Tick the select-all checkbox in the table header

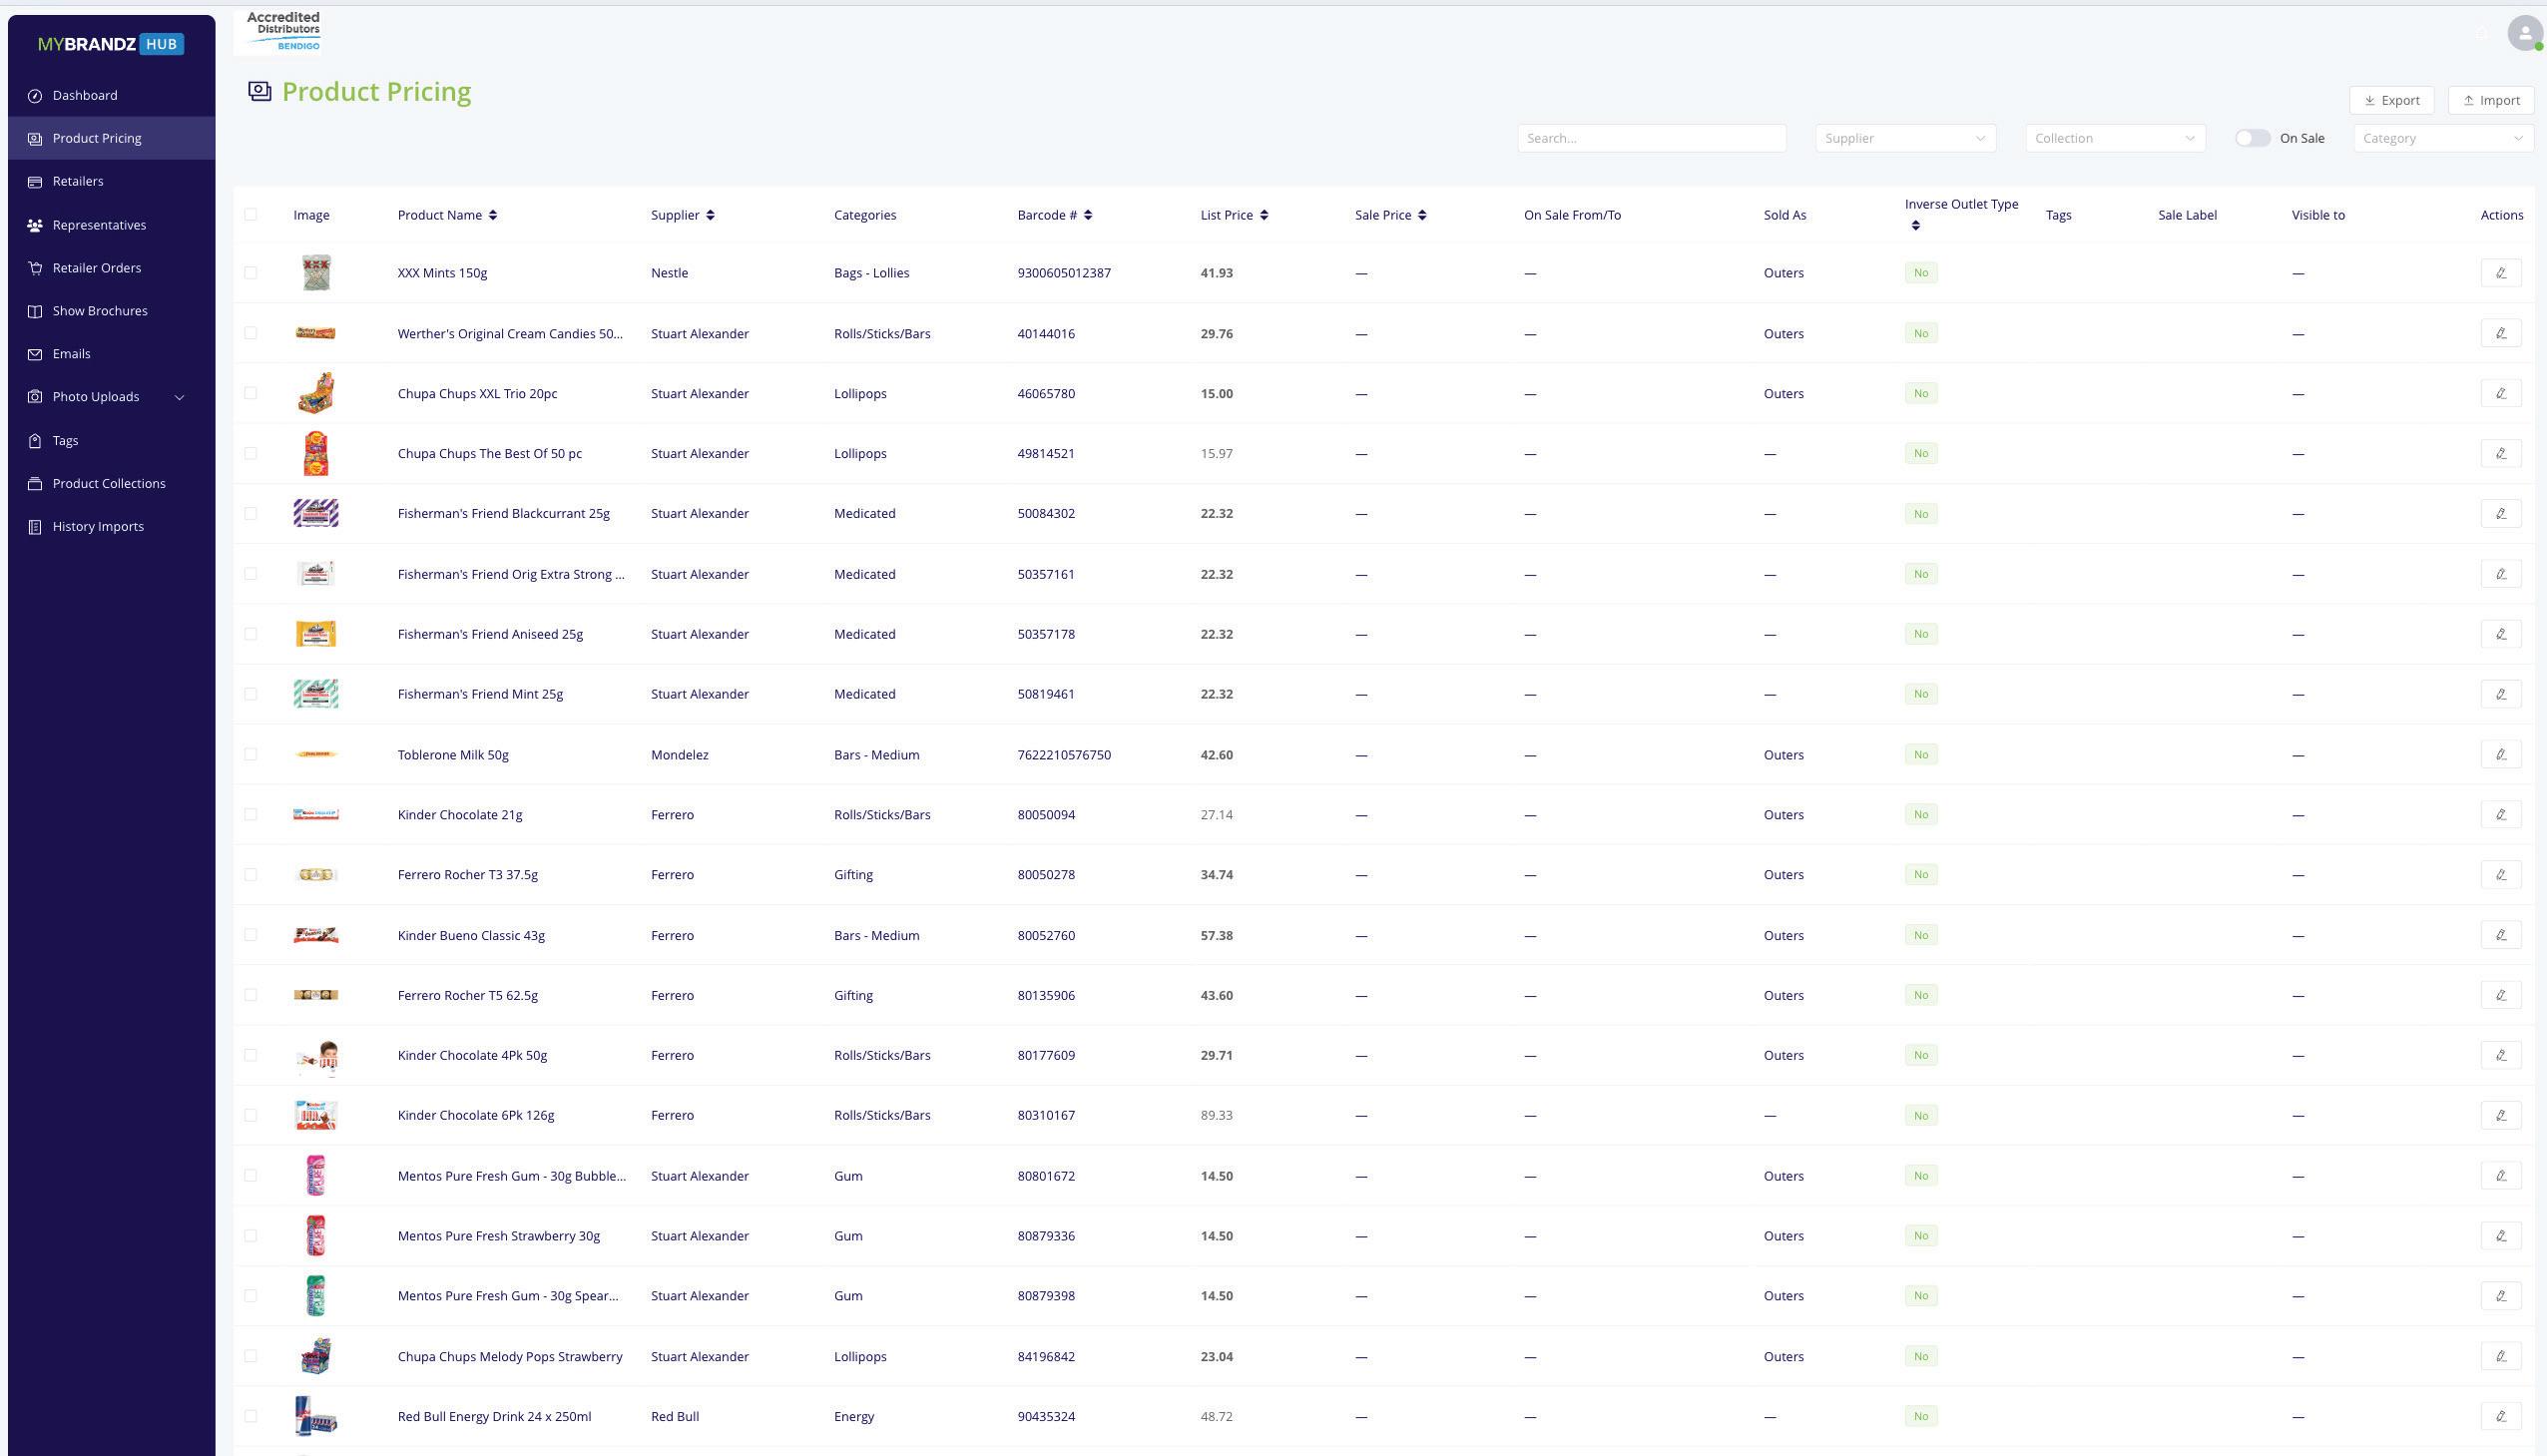[250, 215]
